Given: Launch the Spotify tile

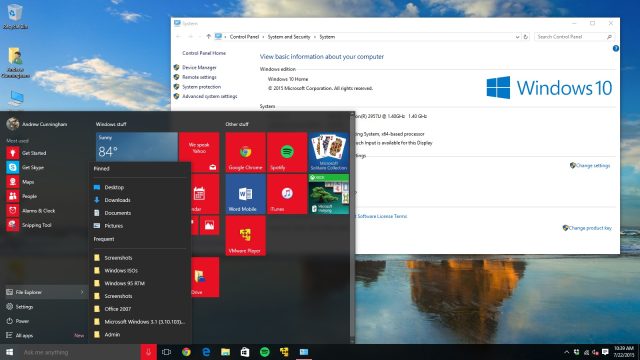Looking at the screenshot, I should click(287, 152).
